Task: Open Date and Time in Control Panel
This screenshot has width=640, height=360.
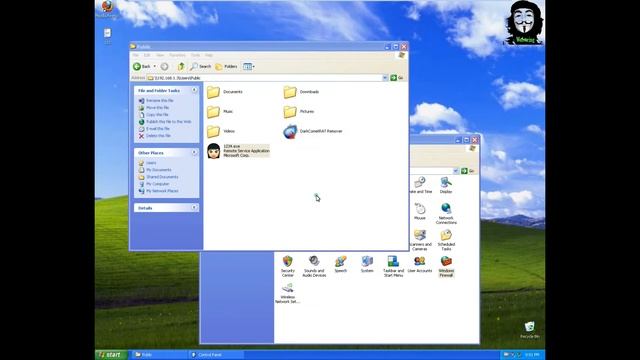Action: click(x=420, y=185)
